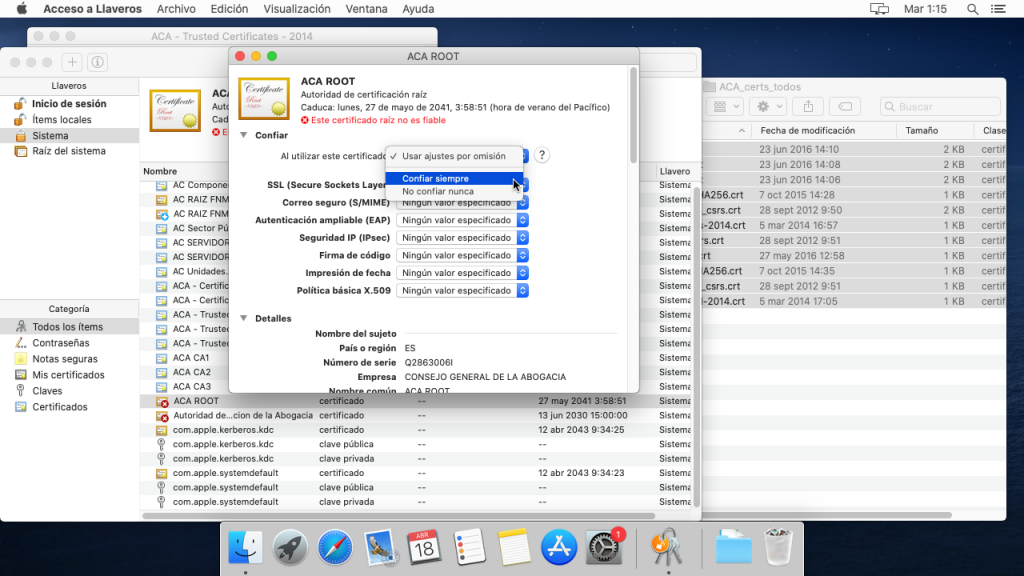Image resolution: width=1024 pixels, height=576 pixels.
Task: Click the Spotlight search icon in menu bar
Action: (972, 9)
